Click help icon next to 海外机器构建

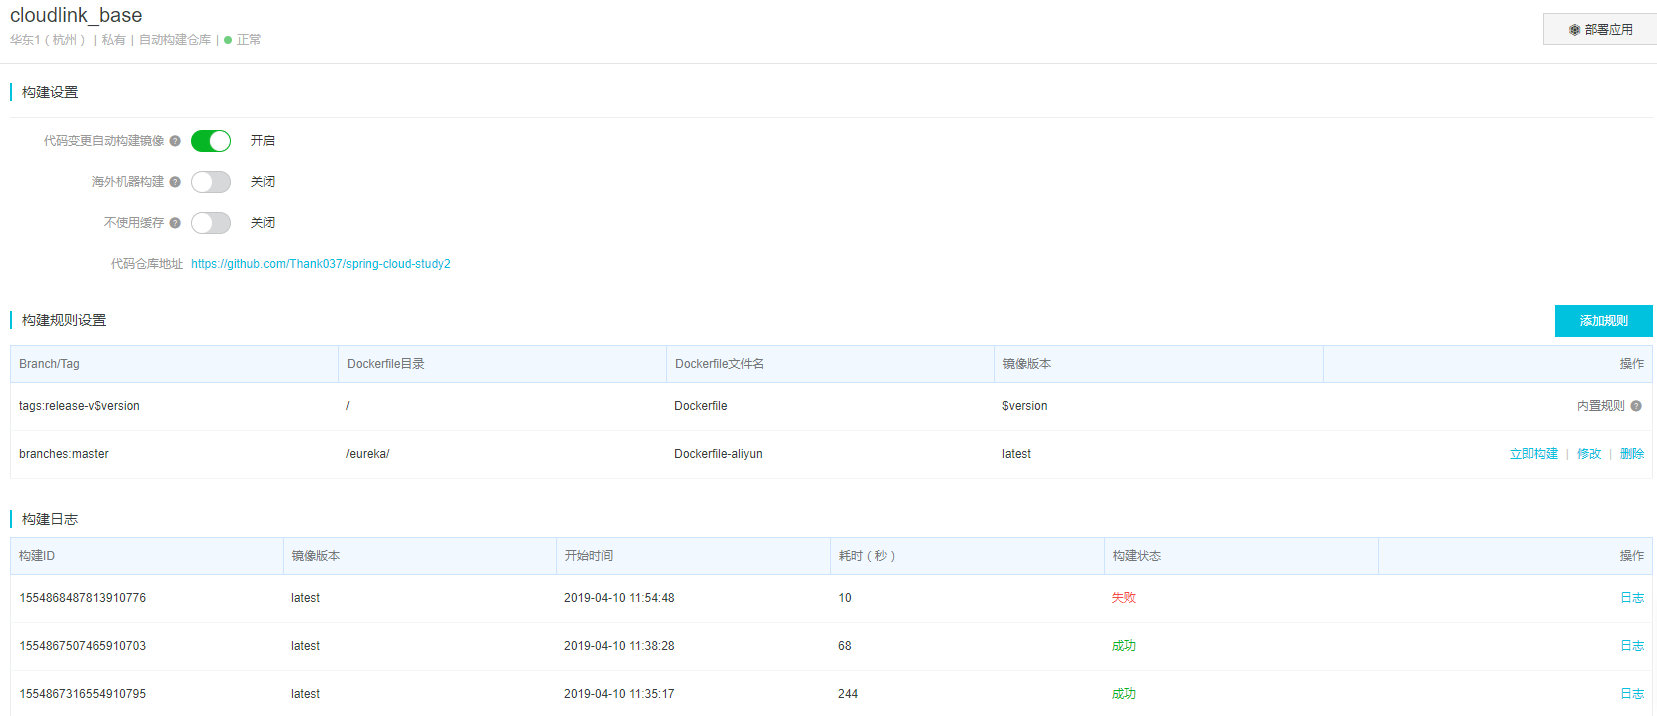[175, 182]
